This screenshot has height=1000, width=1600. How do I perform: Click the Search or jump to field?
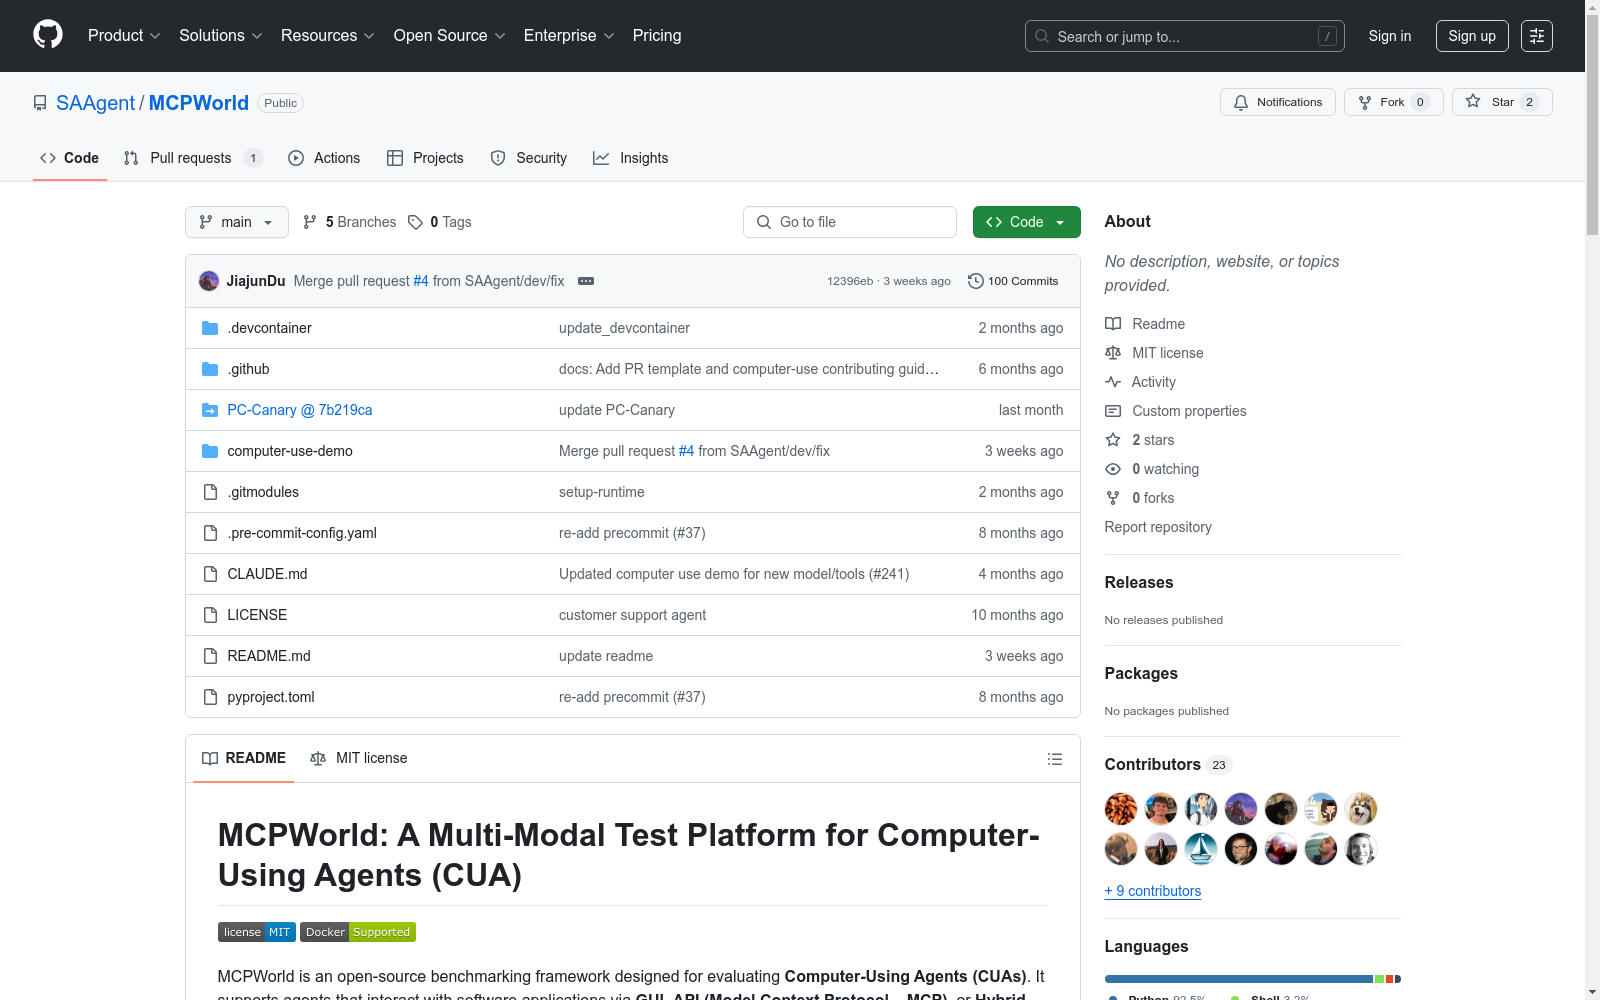pos(1185,36)
